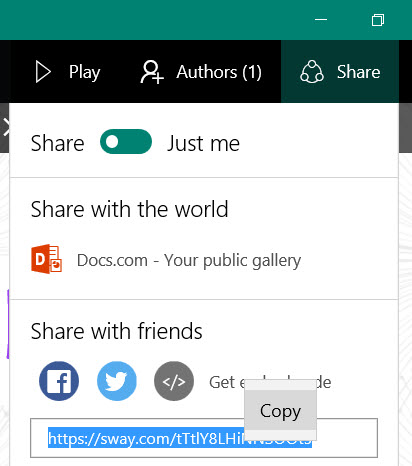Click the Just me label

(x=203, y=143)
